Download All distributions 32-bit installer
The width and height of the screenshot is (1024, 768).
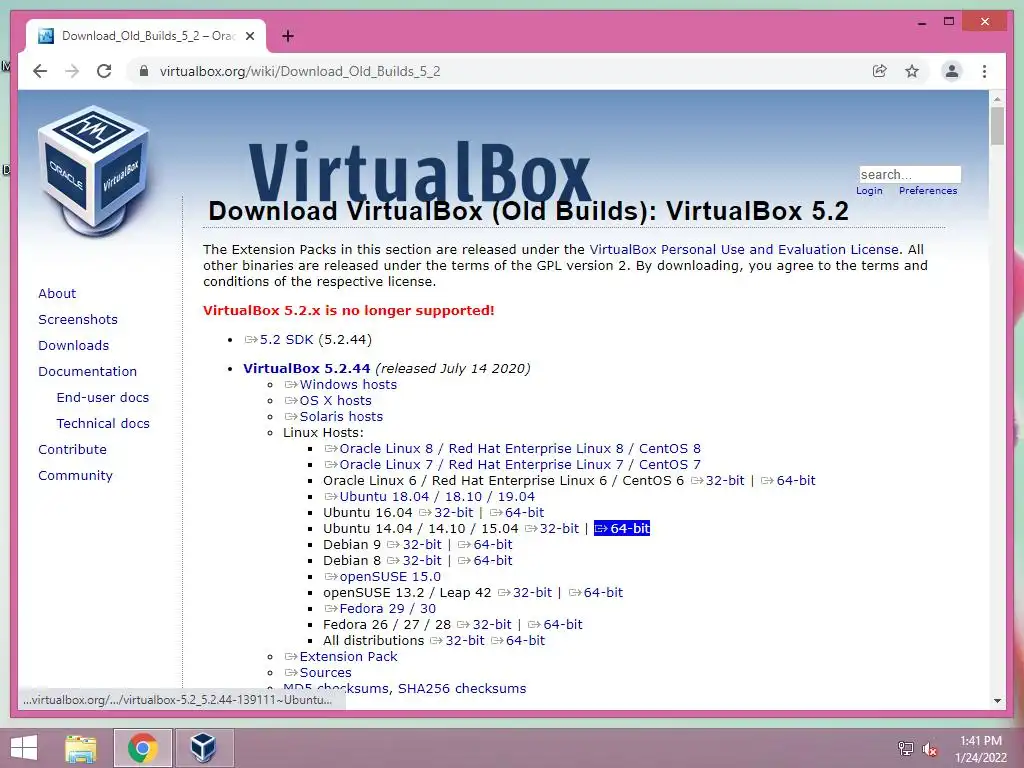click(457, 641)
